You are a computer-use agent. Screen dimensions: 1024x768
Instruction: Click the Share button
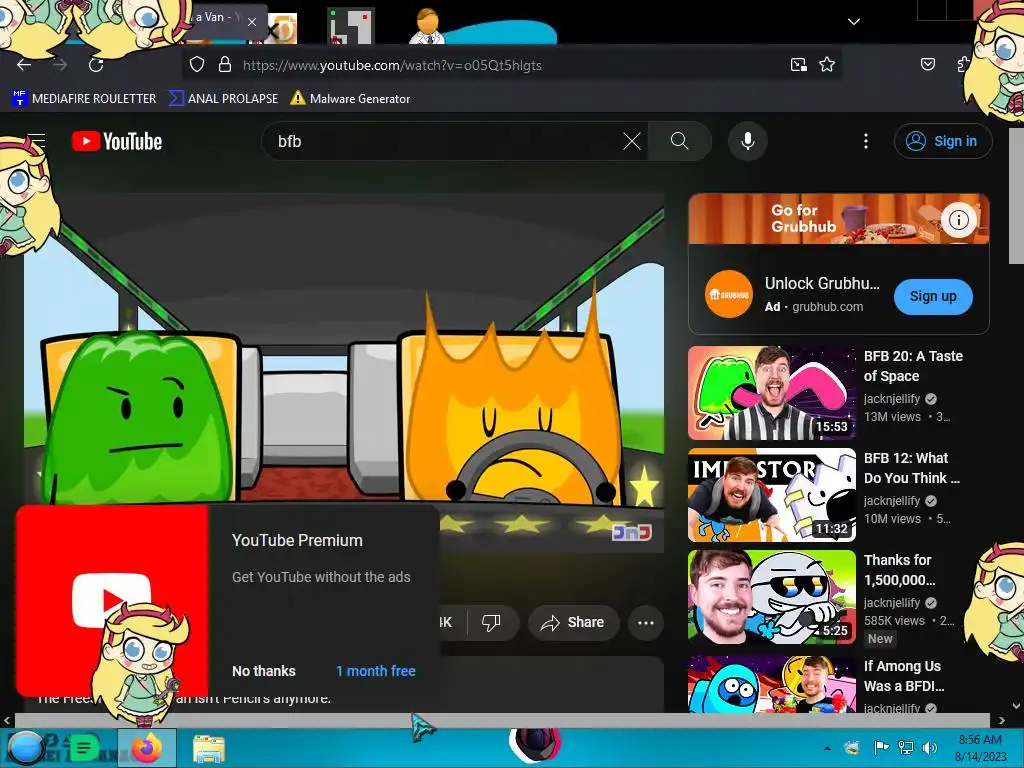click(573, 622)
